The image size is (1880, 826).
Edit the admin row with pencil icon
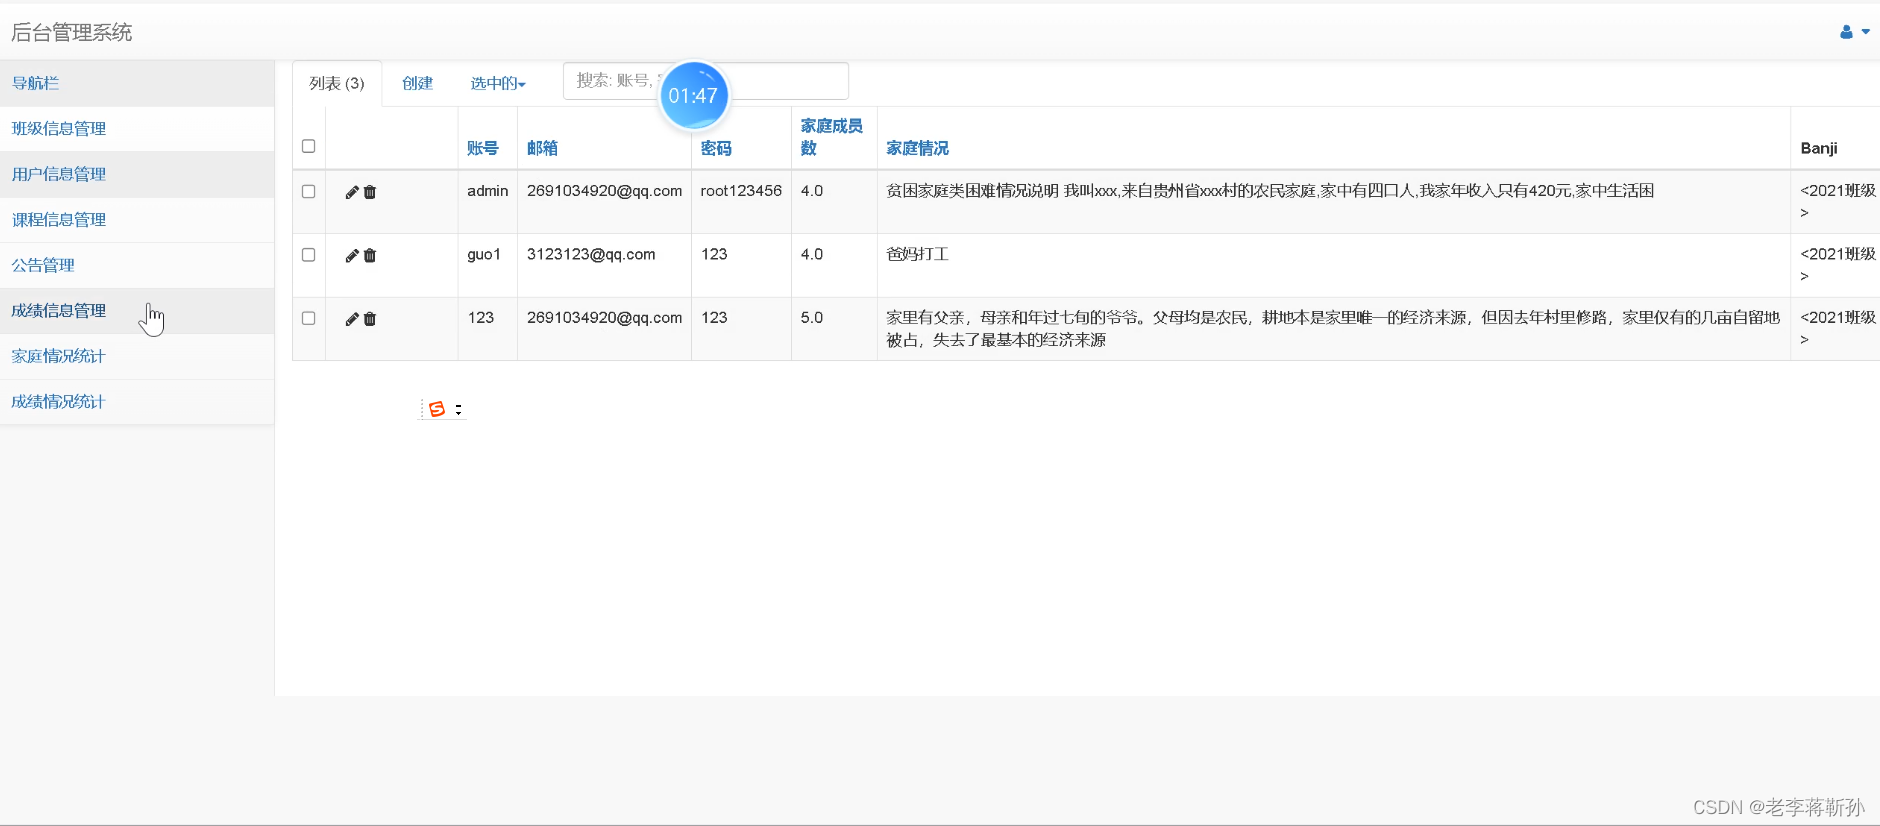[x=352, y=192]
